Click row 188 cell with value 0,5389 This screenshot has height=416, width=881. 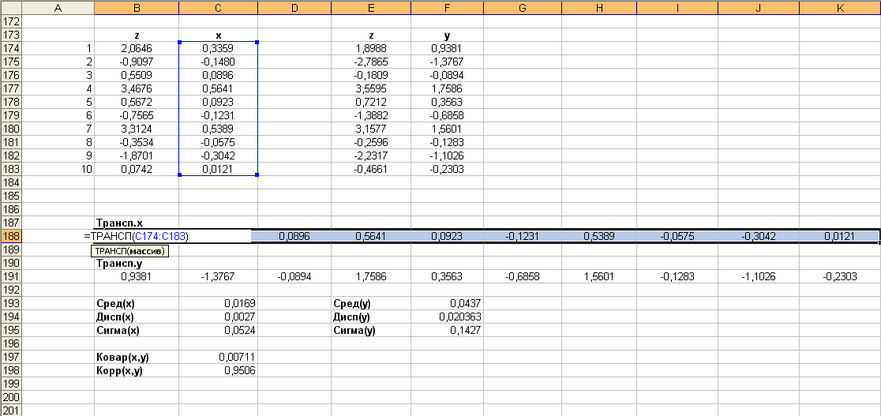tap(599, 236)
